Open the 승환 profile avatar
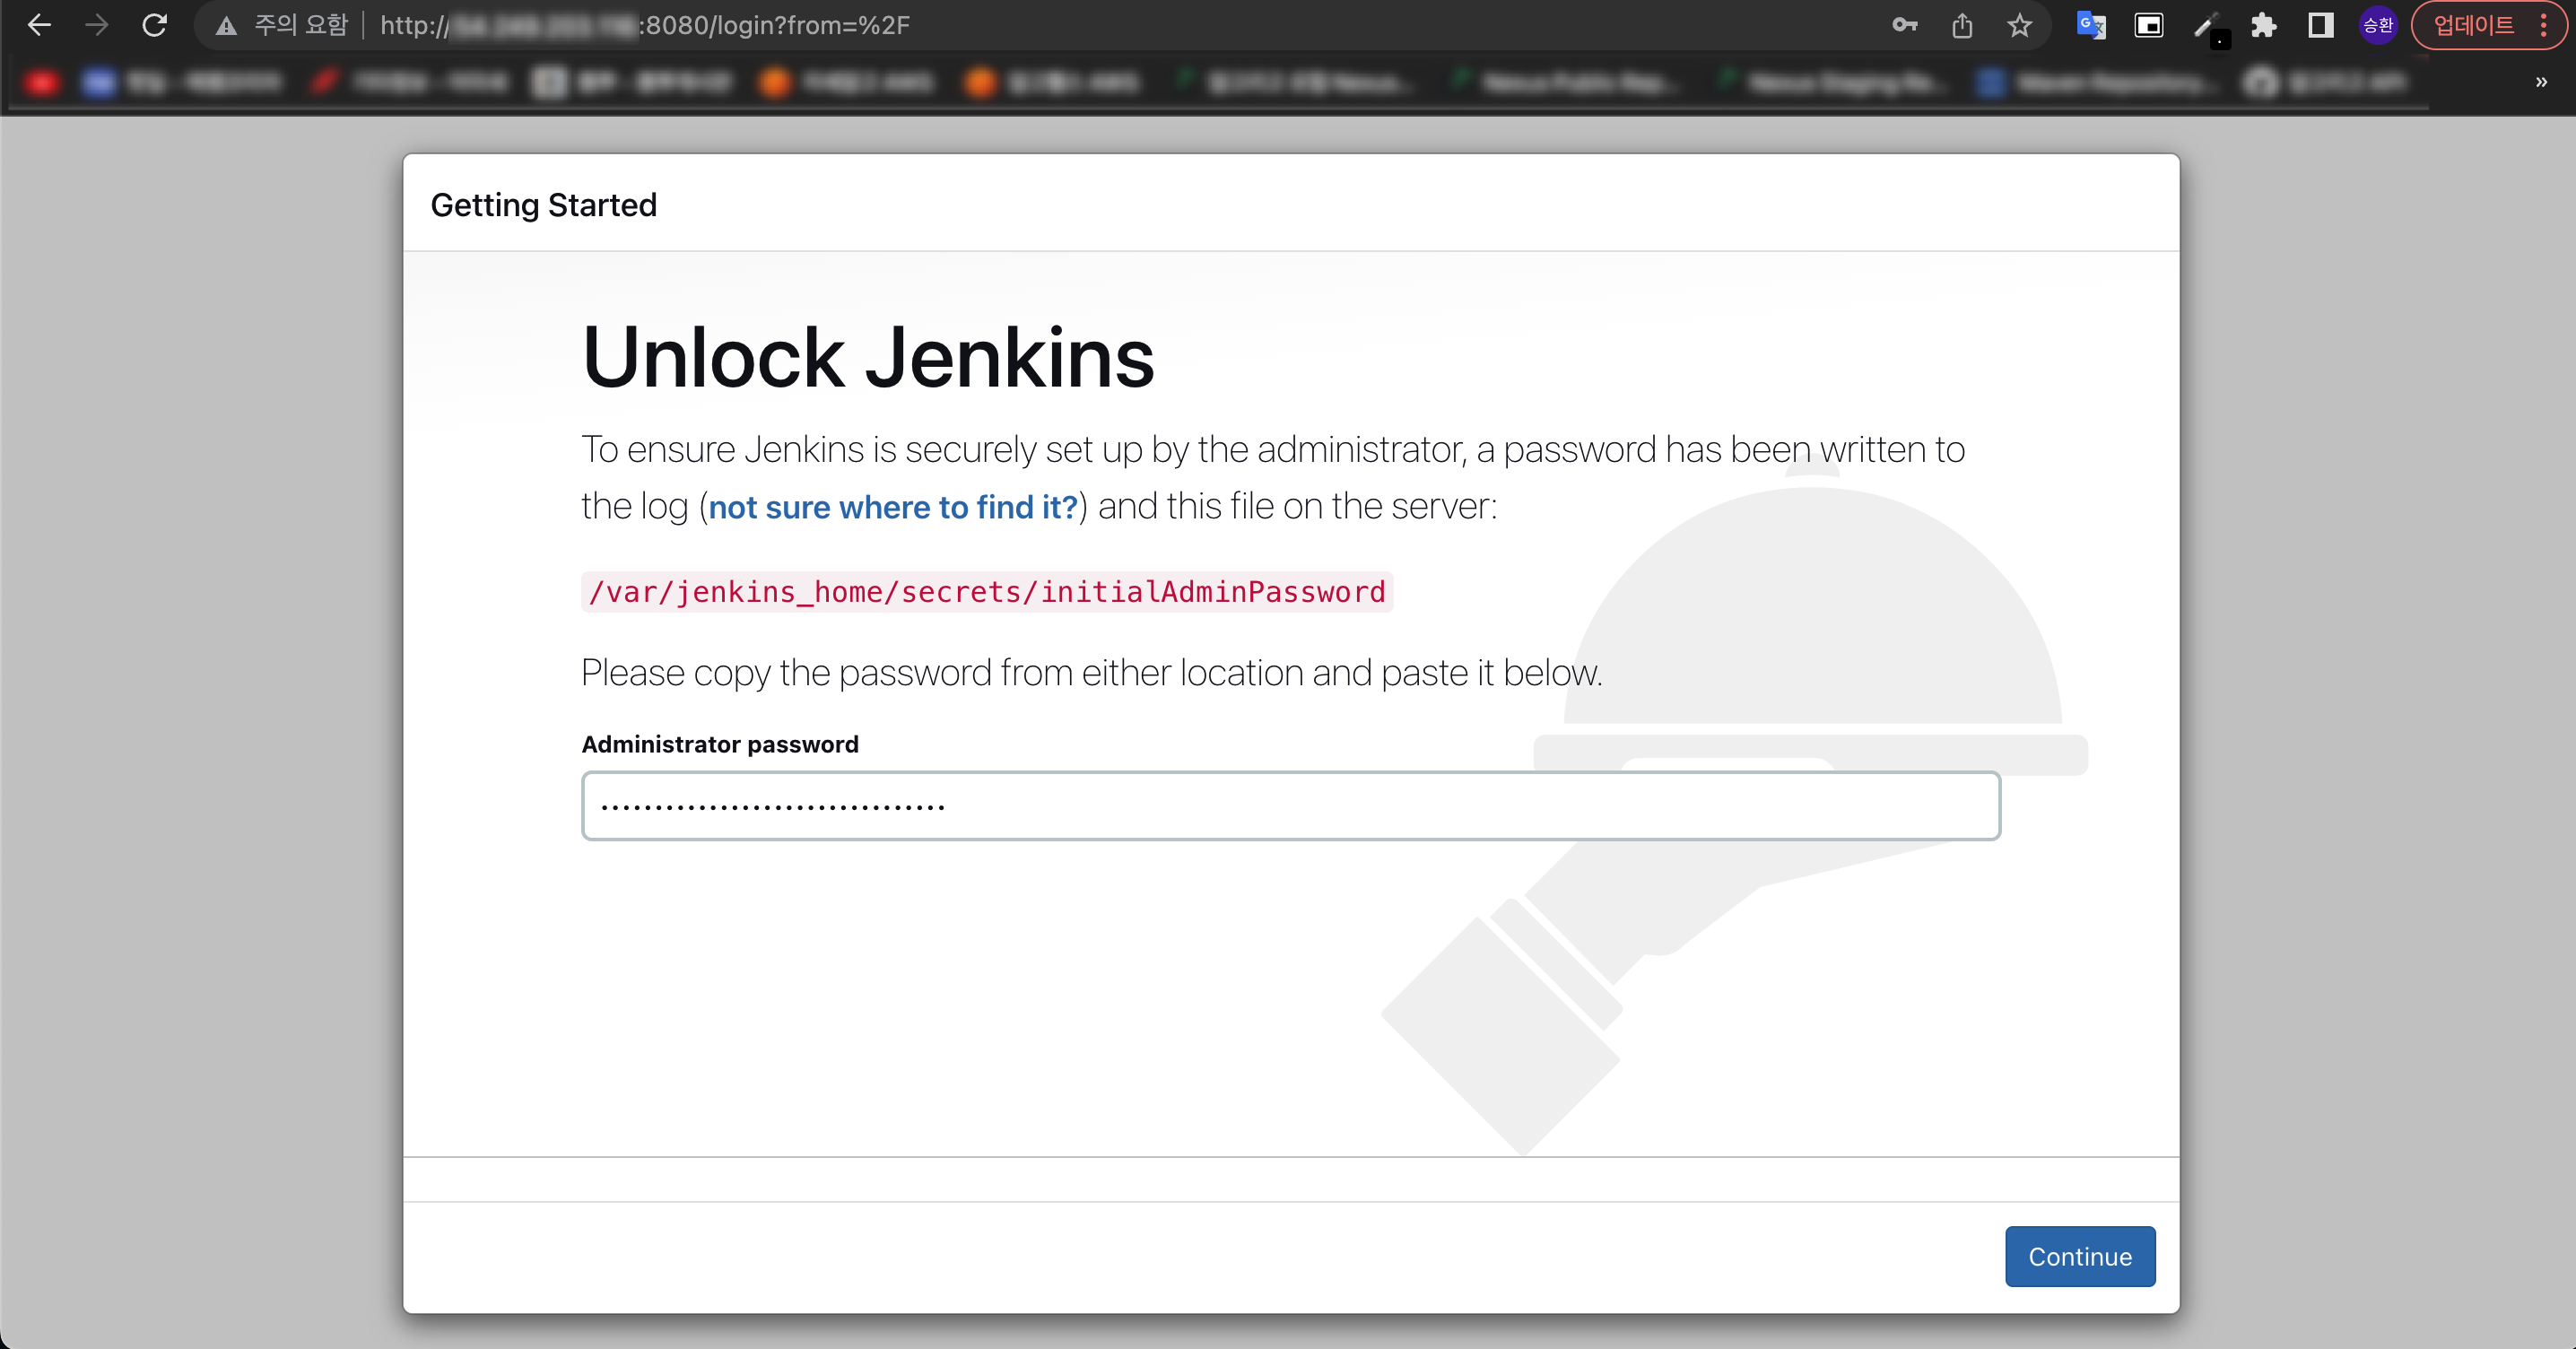The image size is (2576, 1349). tap(2377, 25)
